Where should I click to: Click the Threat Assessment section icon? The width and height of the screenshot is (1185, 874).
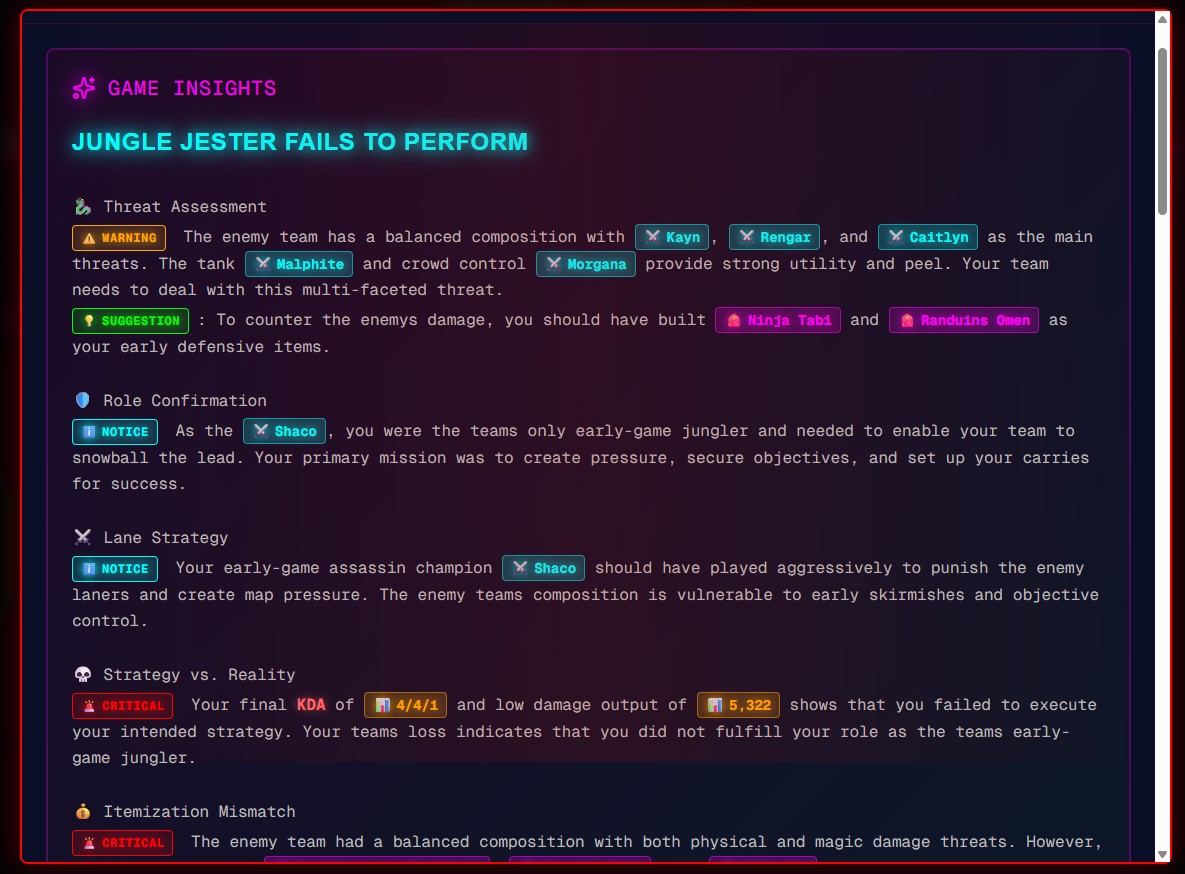83,206
